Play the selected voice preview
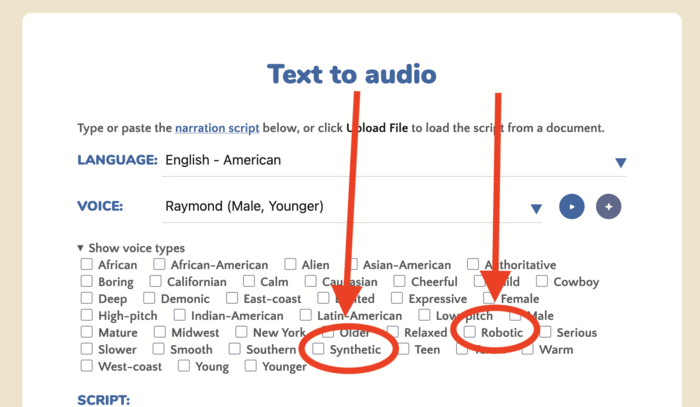This screenshot has height=407, width=700. (571, 207)
